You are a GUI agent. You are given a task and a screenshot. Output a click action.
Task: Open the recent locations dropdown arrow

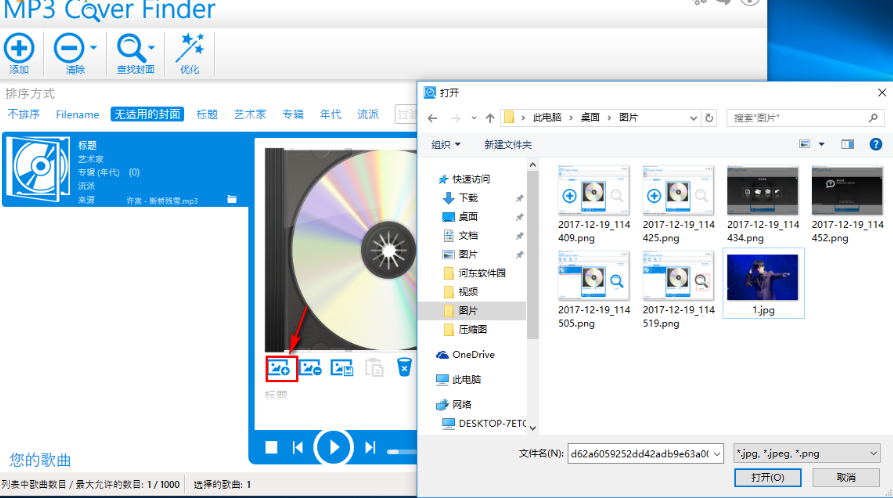click(473, 118)
